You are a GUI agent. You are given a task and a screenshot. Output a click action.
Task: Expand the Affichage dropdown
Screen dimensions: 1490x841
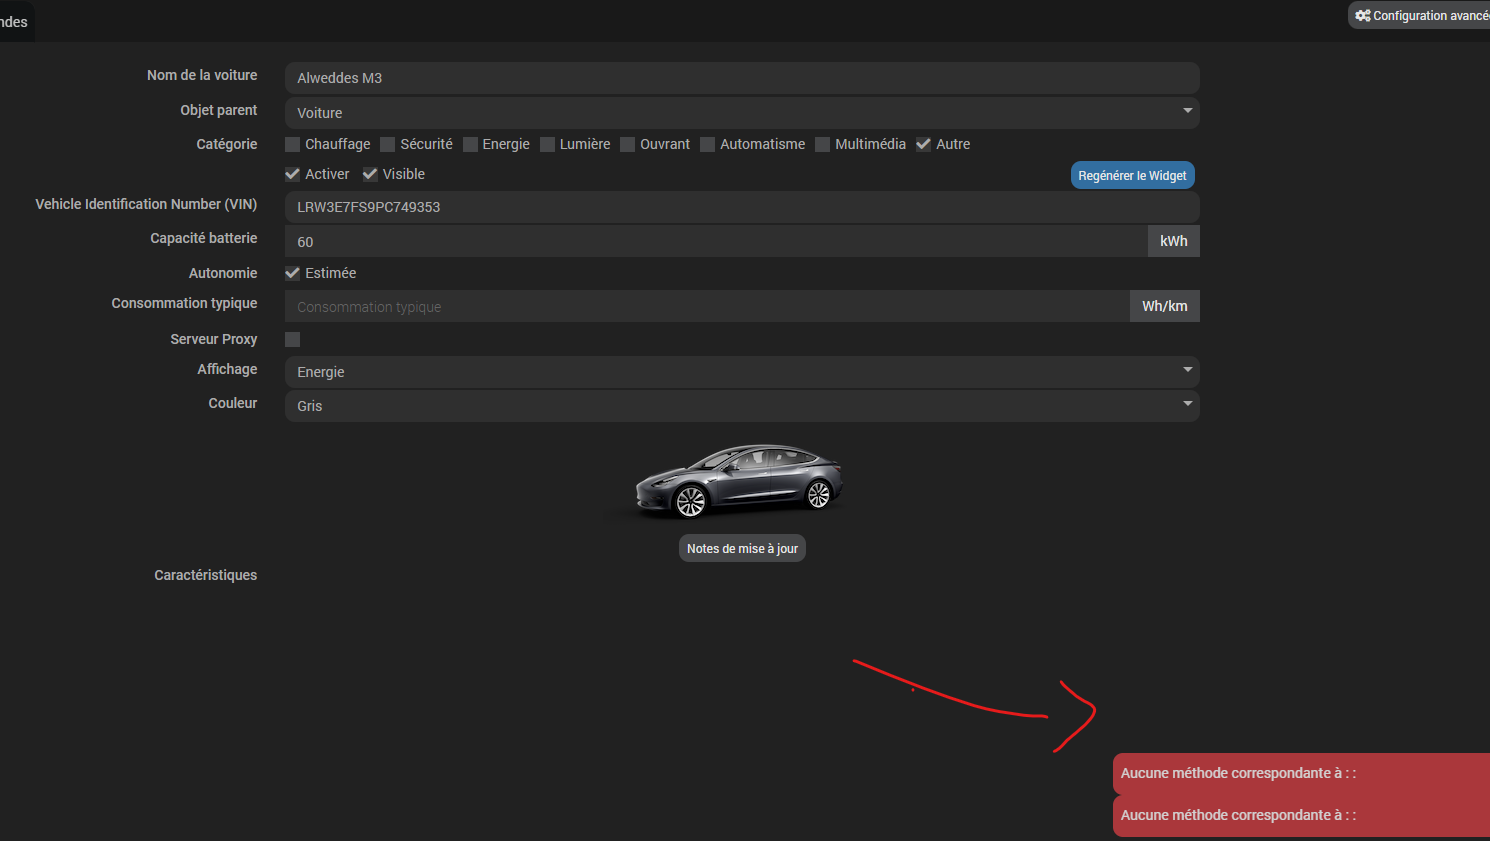[741, 371]
